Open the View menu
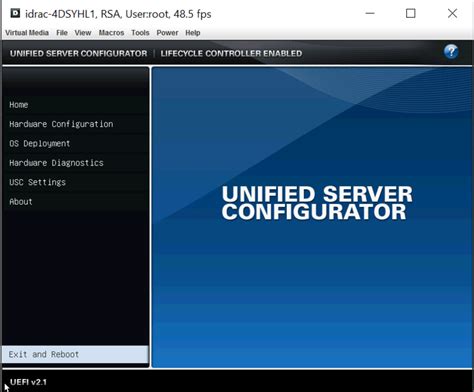 83,33
